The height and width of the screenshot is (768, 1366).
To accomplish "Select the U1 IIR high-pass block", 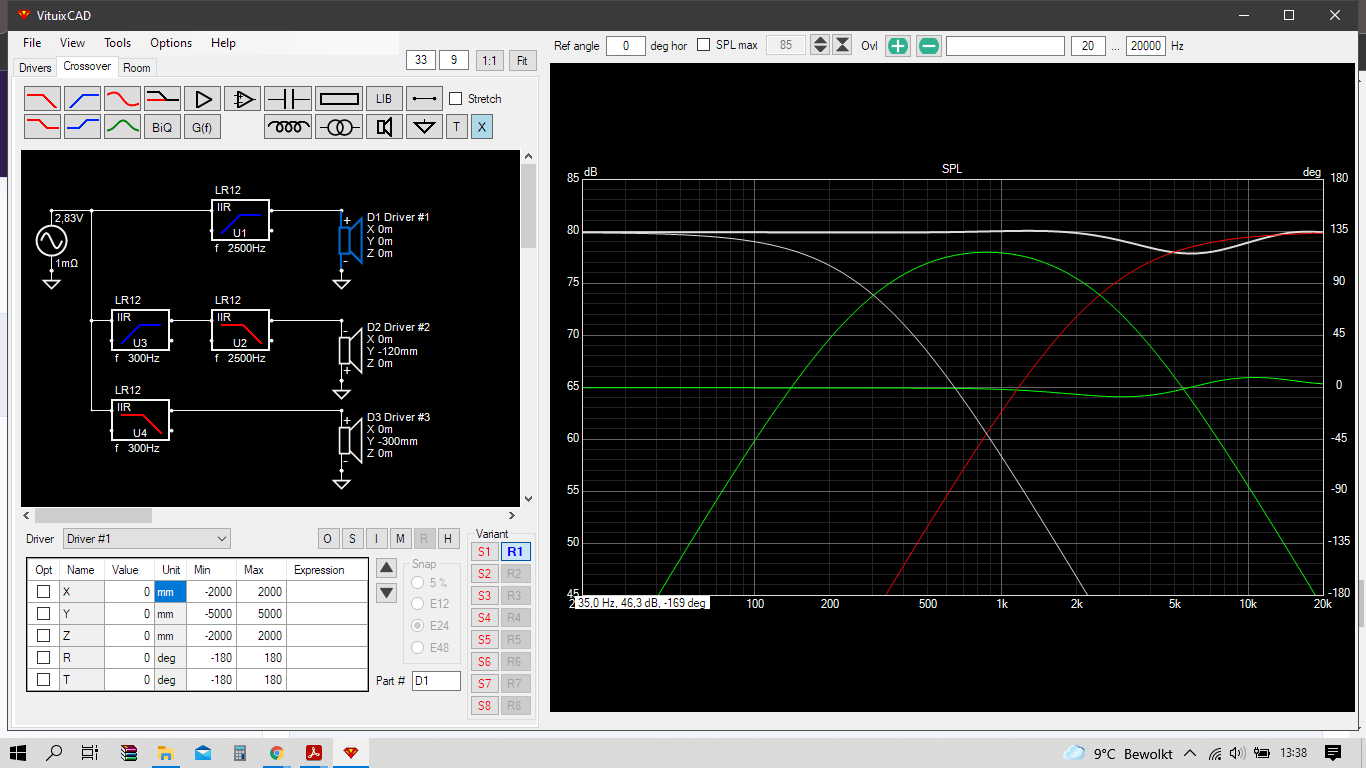I will click(240, 220).
